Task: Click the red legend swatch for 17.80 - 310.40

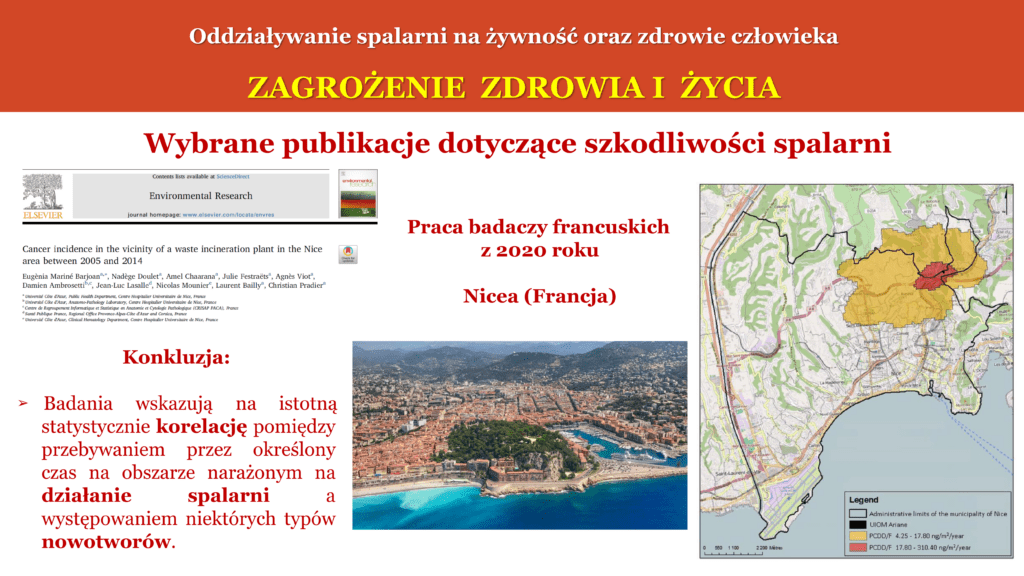Action: tap(857, 547)
